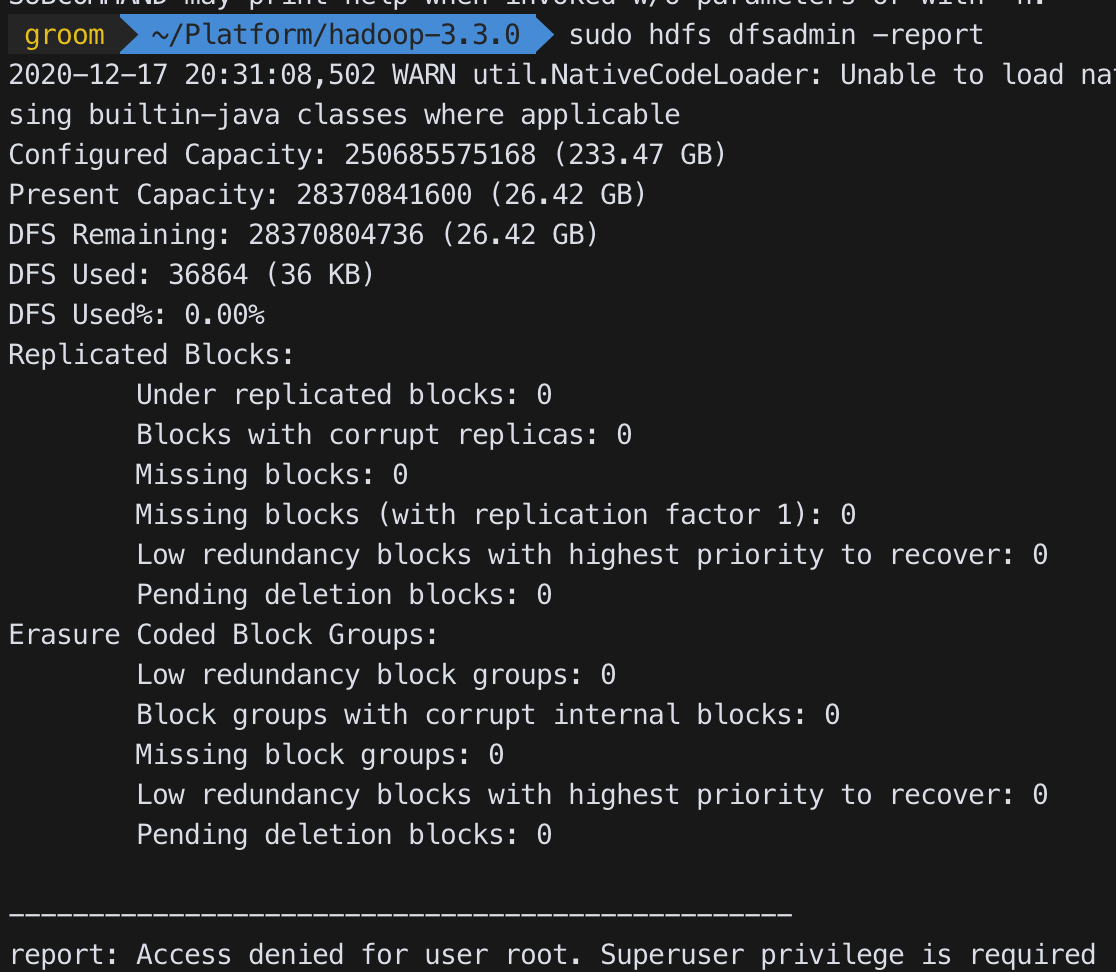
Task: Click Block groups with corrupt internal blocks
Action: click(488, 714)
